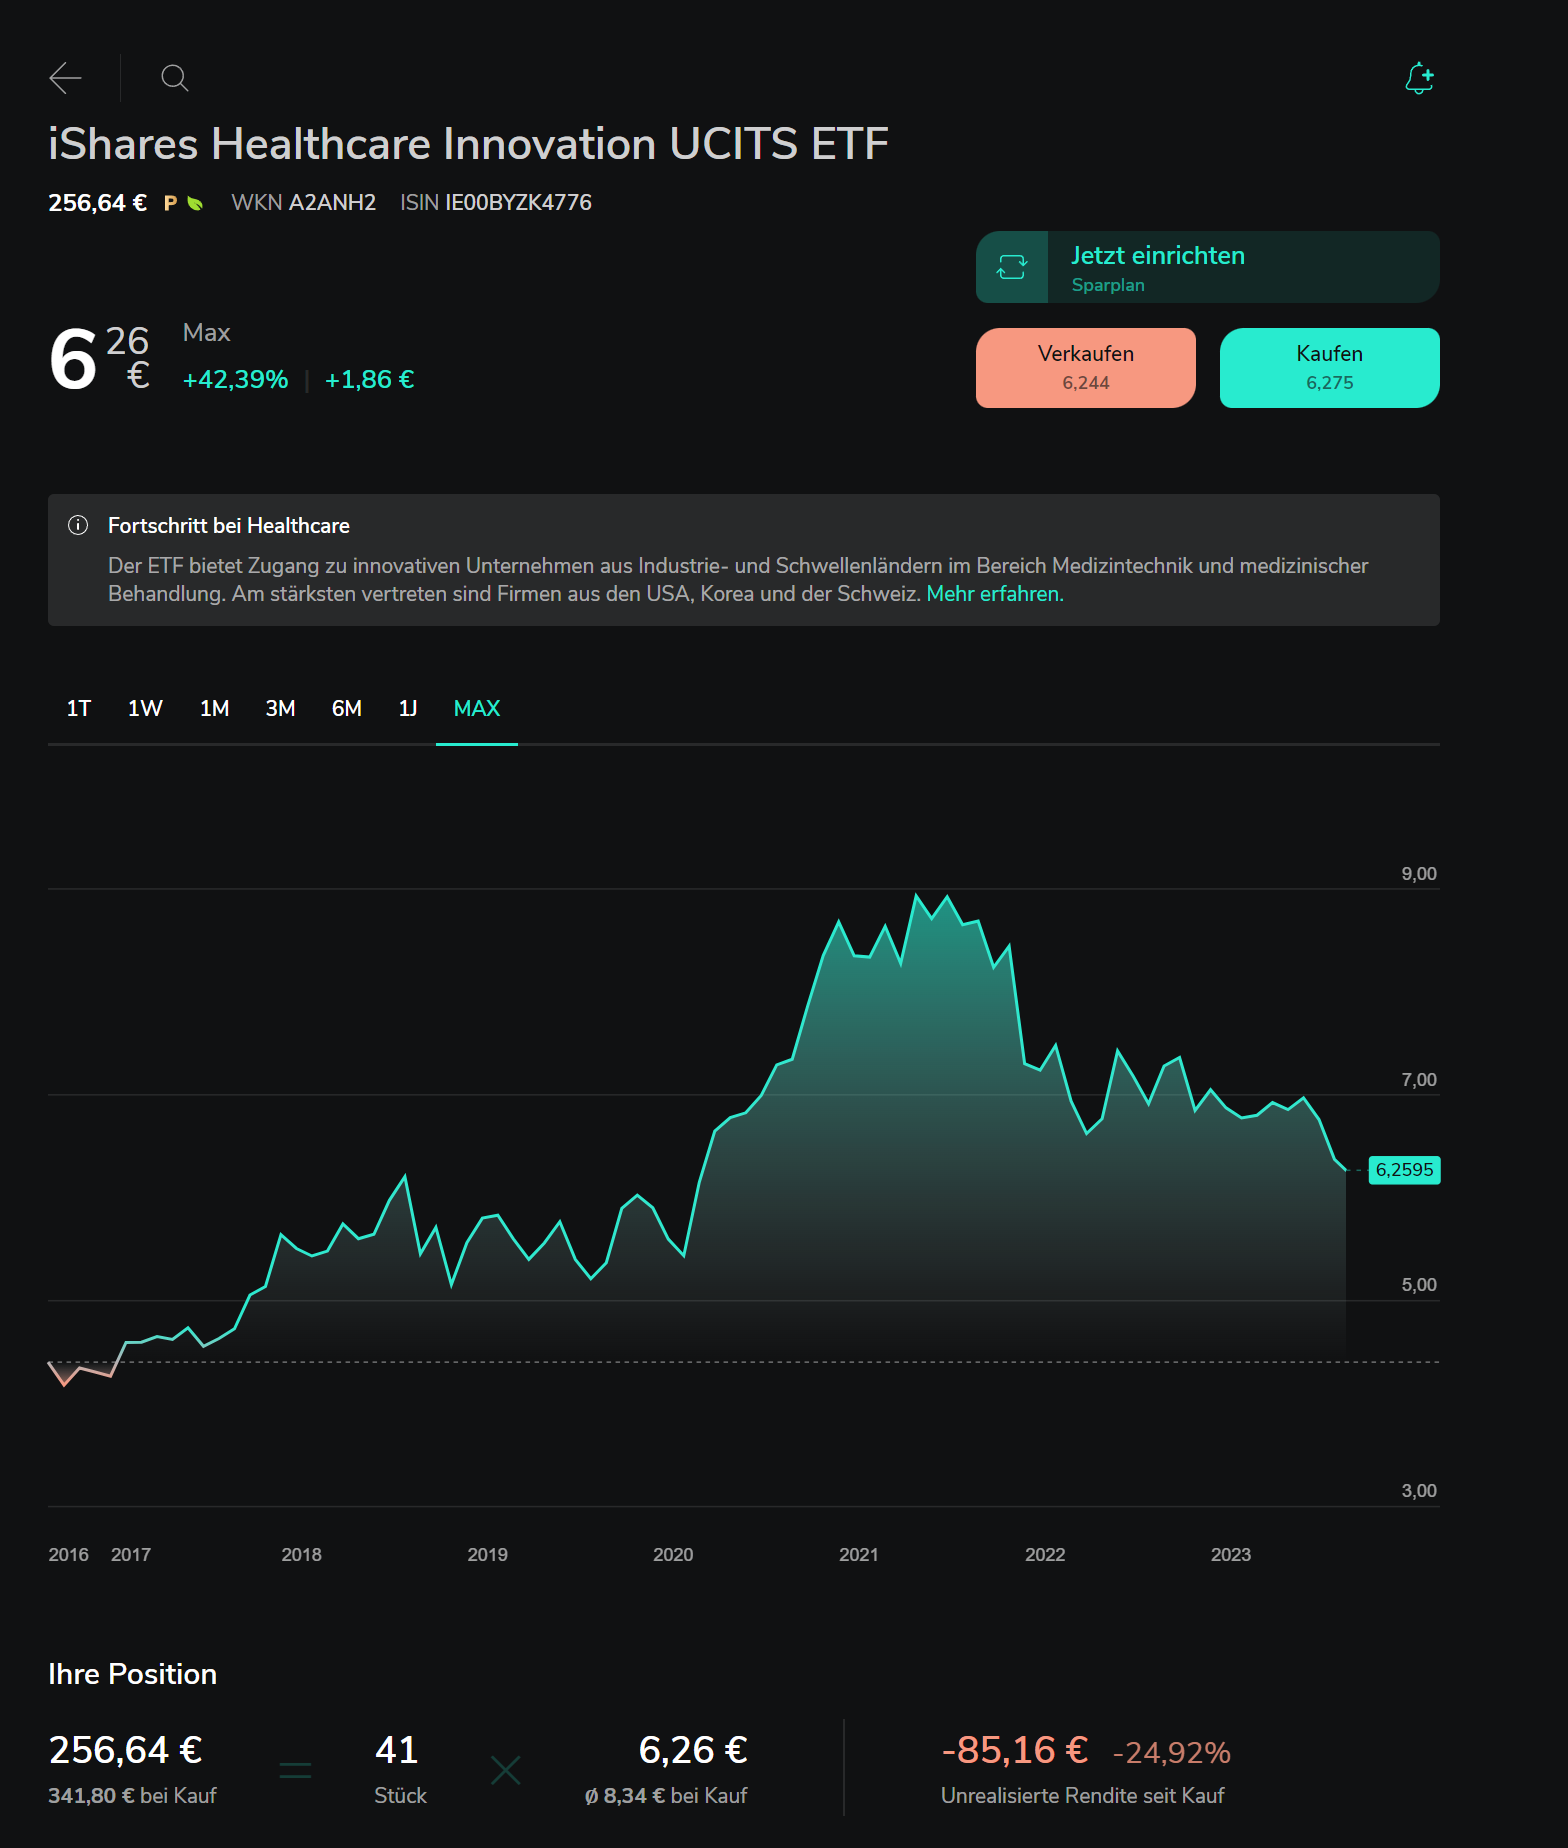Click the 341,80 € bei Kauf text

pyautogui.click(x=132, y=1796)
